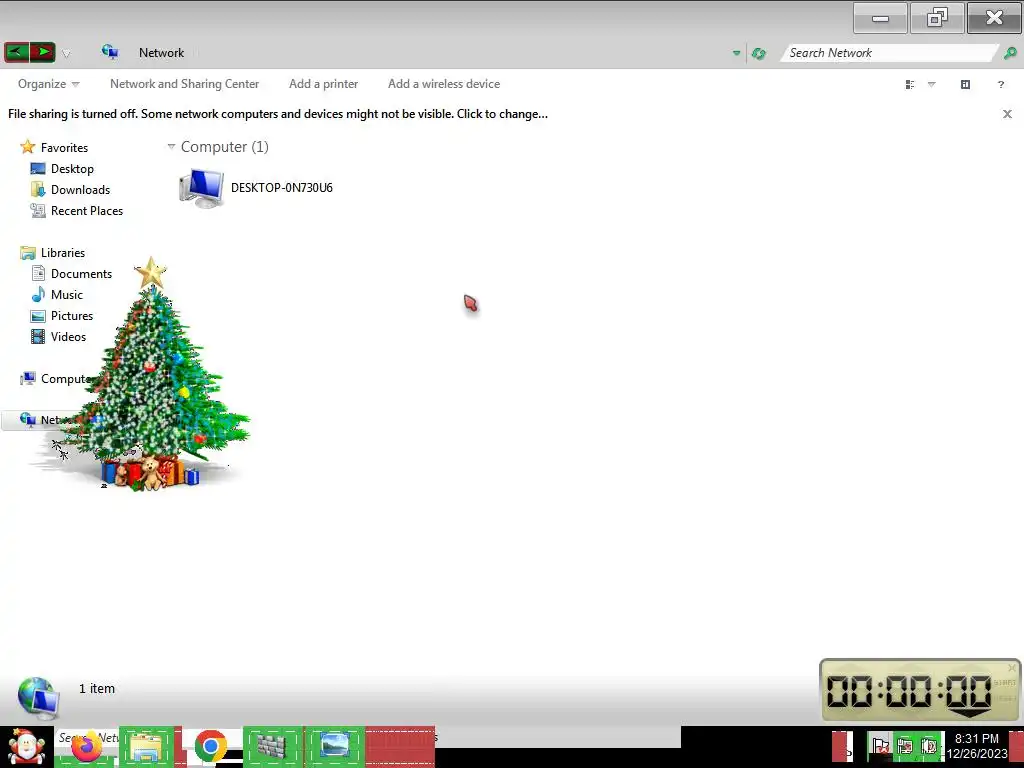This screenshot has width=1024, height=768.
Task: Select Favorites in the navigation pane
Action: [64, 148]
